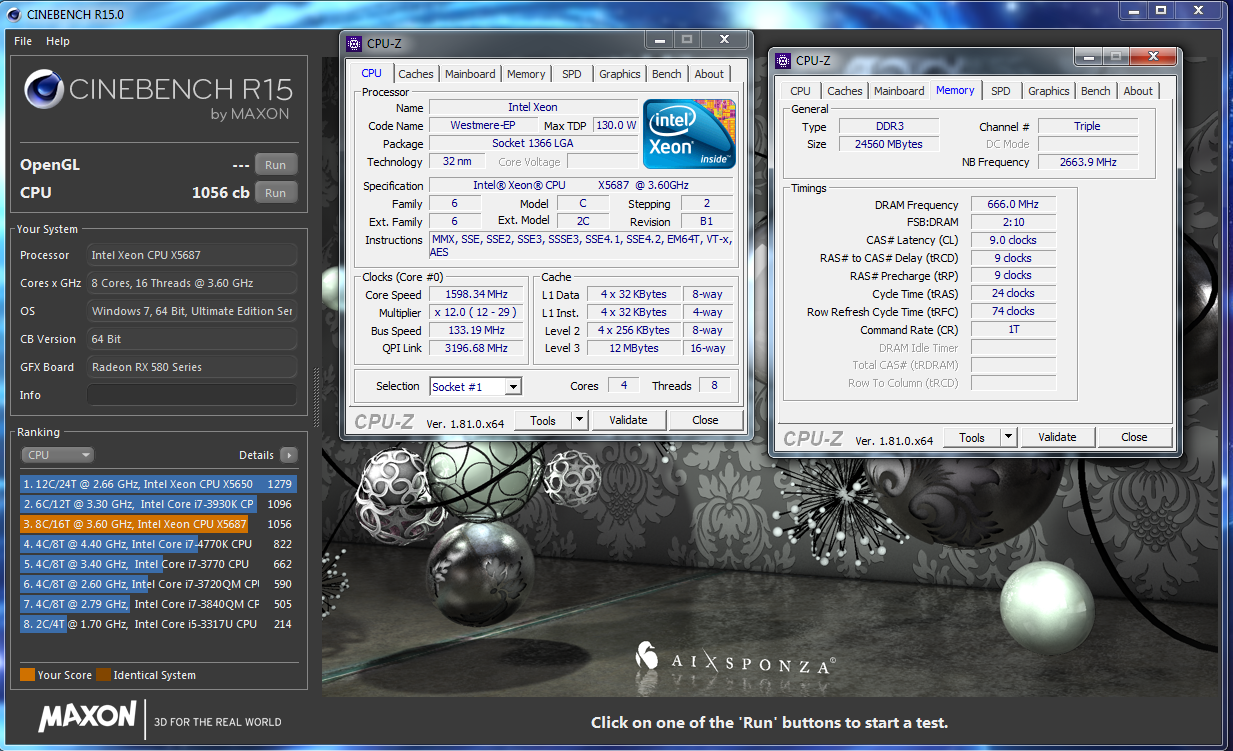
Task: Switch to Graphics tab in CPU-Z Memory window
Action: coord(1049,91)
